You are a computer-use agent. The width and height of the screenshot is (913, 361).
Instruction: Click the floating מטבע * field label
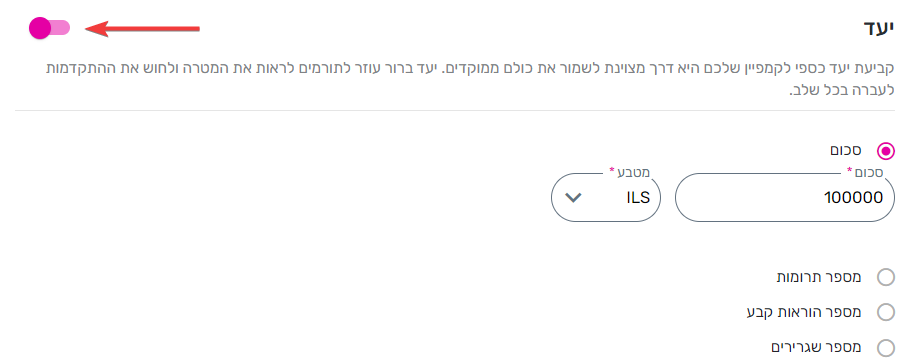[x=629, y=172]
